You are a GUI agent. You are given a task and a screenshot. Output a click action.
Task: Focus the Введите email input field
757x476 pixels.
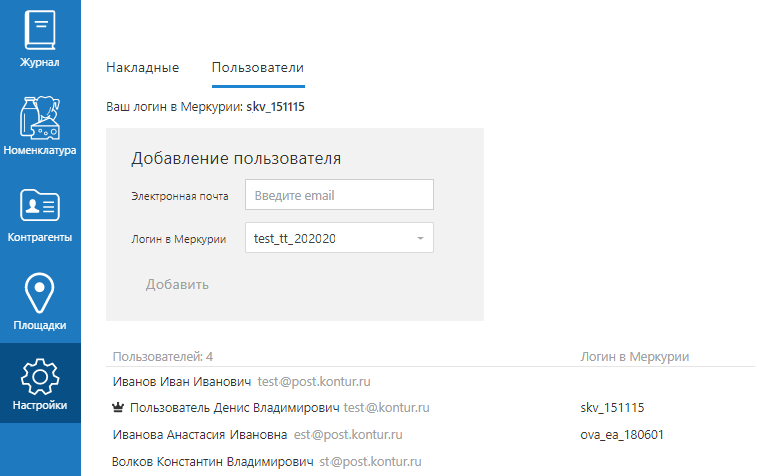(339, 195)
